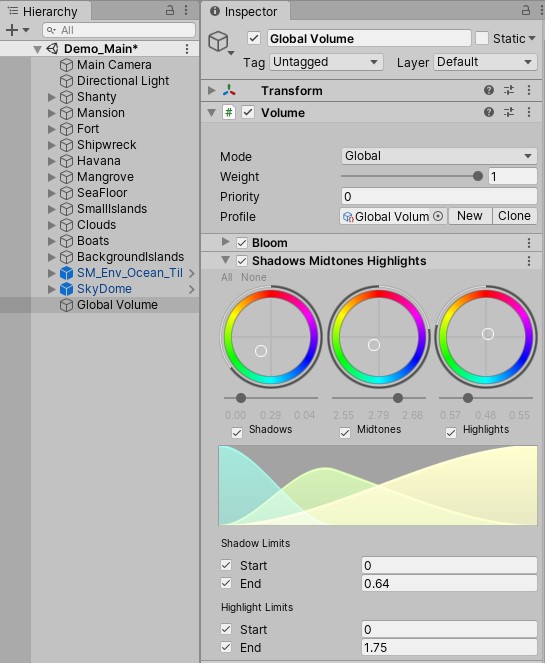The width and height of the screenshot is (545, 663).
Task: Click New to create a profile
Action: (470, 216)
